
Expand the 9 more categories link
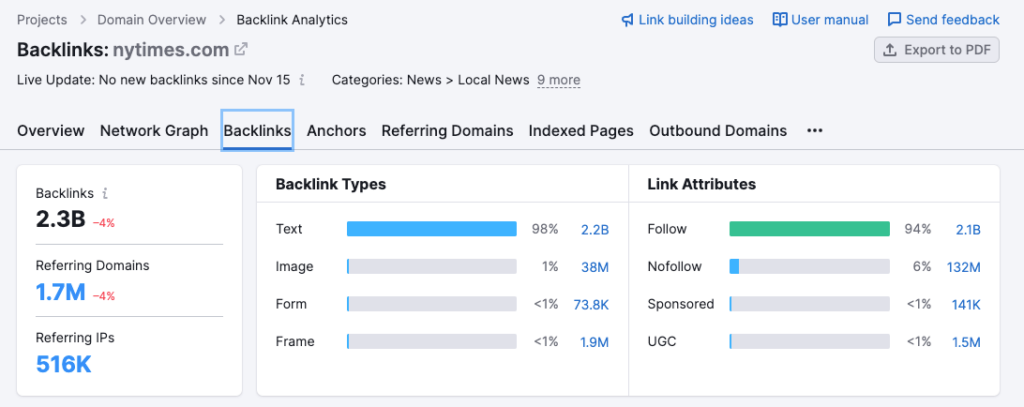[558, 80]
